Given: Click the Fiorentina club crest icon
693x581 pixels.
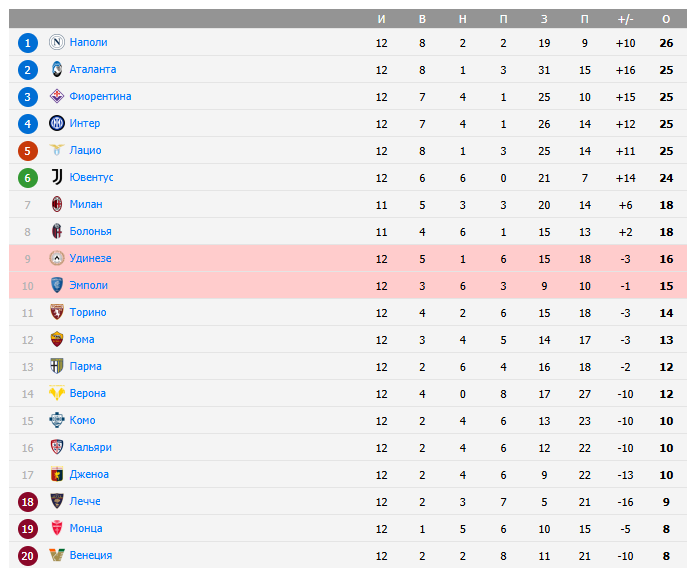Looking at the screenshot, I should [57, 96].
